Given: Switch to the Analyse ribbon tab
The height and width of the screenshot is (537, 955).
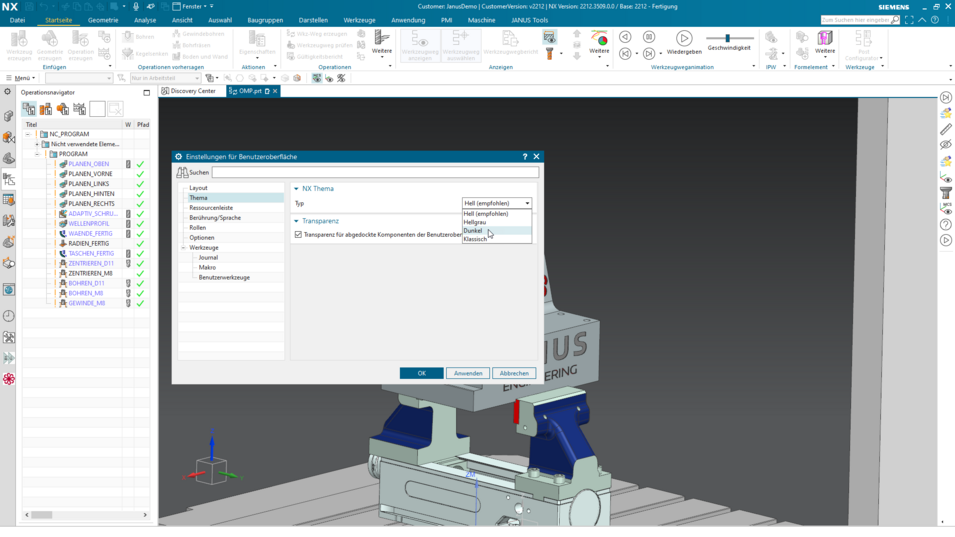Looking at the screenshot, I should [x=145, y=20].
